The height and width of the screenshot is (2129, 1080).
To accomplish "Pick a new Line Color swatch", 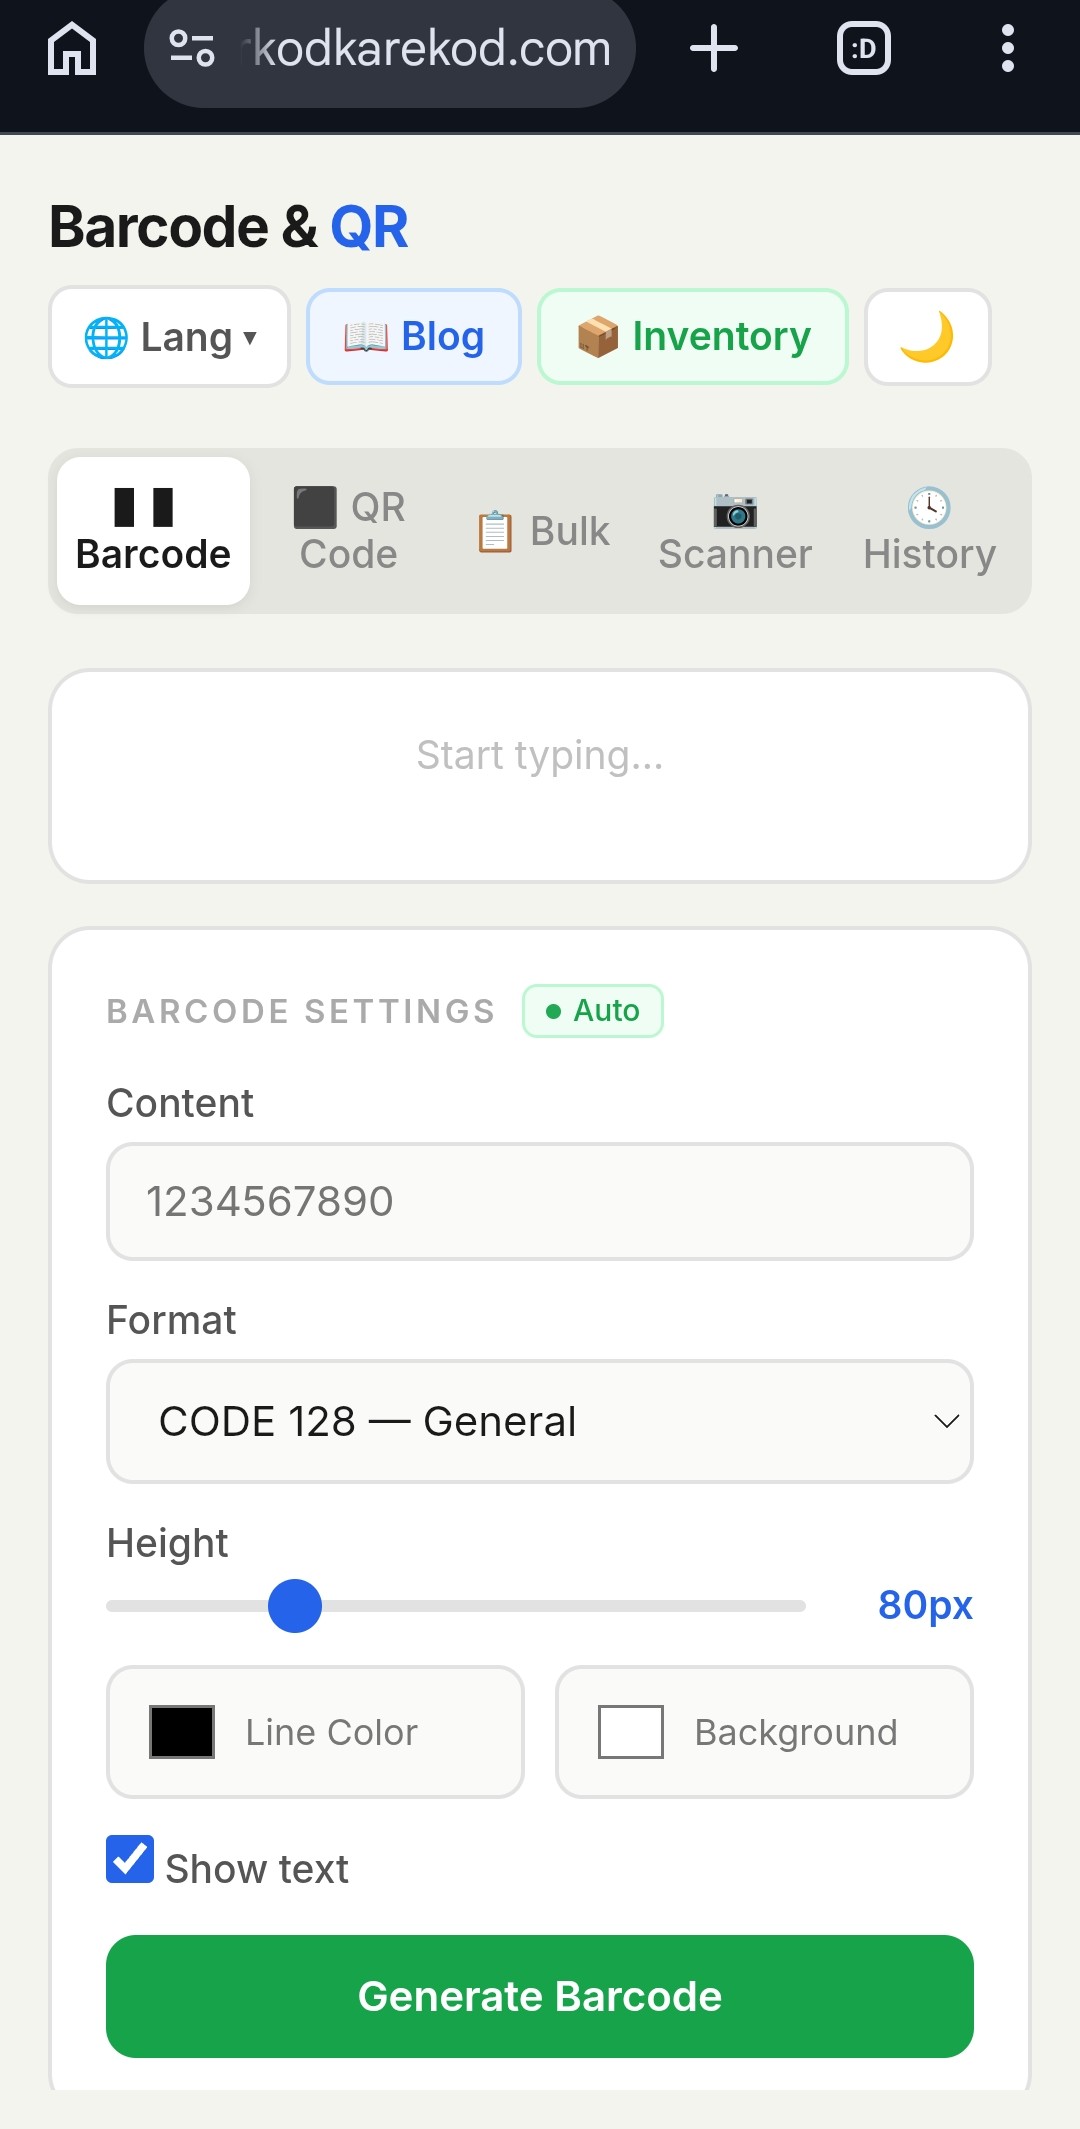I will (183, 1733).
